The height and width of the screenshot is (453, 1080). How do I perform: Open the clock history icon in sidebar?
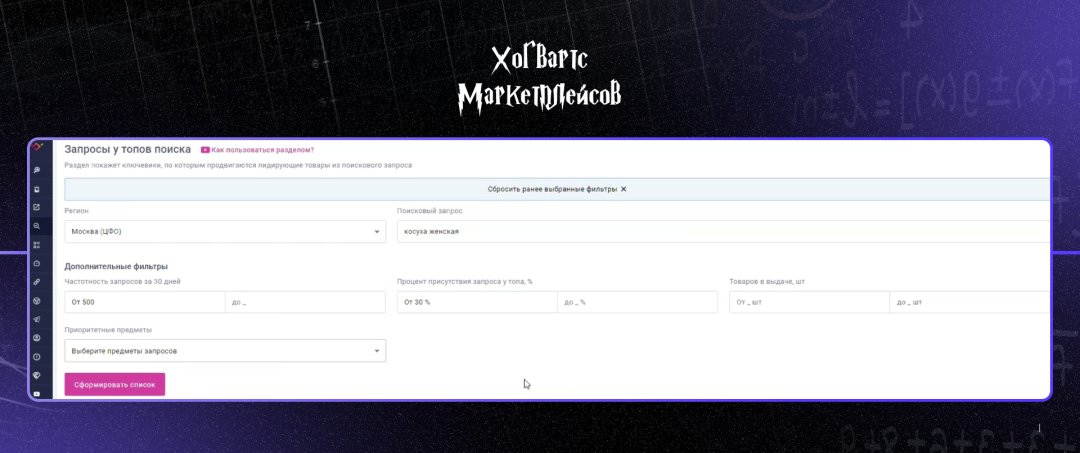[x=37, y=356]
